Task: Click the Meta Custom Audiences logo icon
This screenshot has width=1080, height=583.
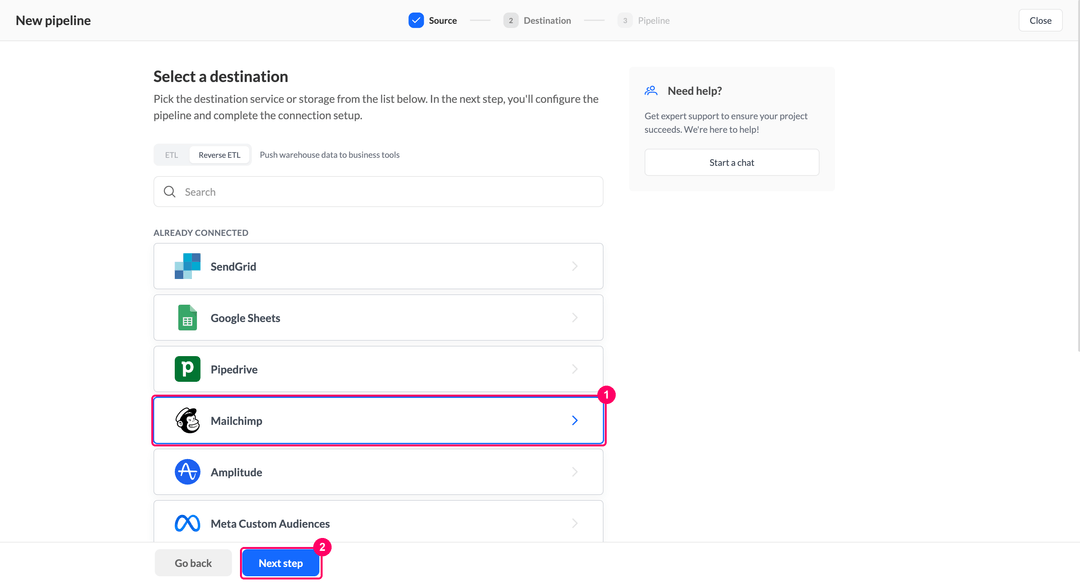Action: click(187, 524)
